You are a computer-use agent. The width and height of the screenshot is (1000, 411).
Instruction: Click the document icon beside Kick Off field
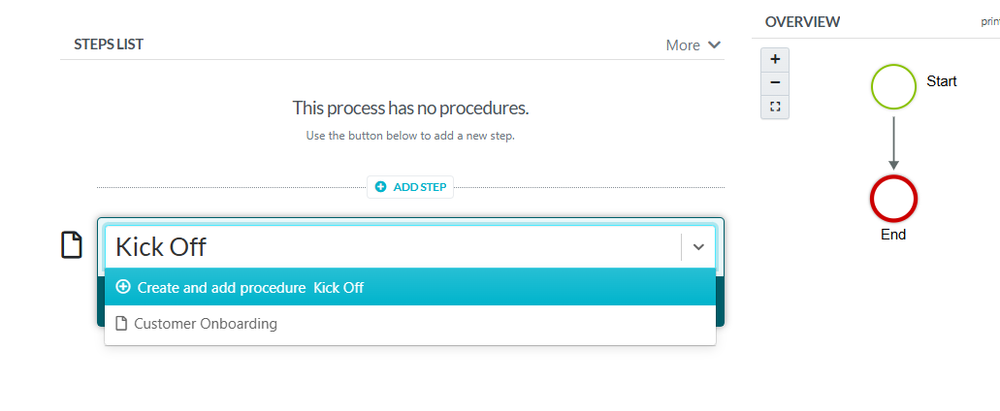tap(72, 245)
